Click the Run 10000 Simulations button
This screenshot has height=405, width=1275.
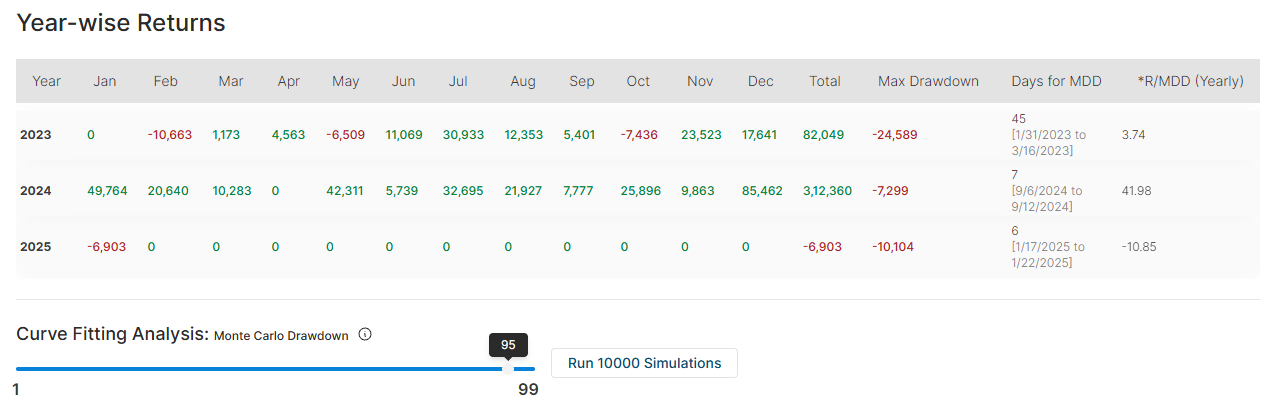click(x=644, y=363)
